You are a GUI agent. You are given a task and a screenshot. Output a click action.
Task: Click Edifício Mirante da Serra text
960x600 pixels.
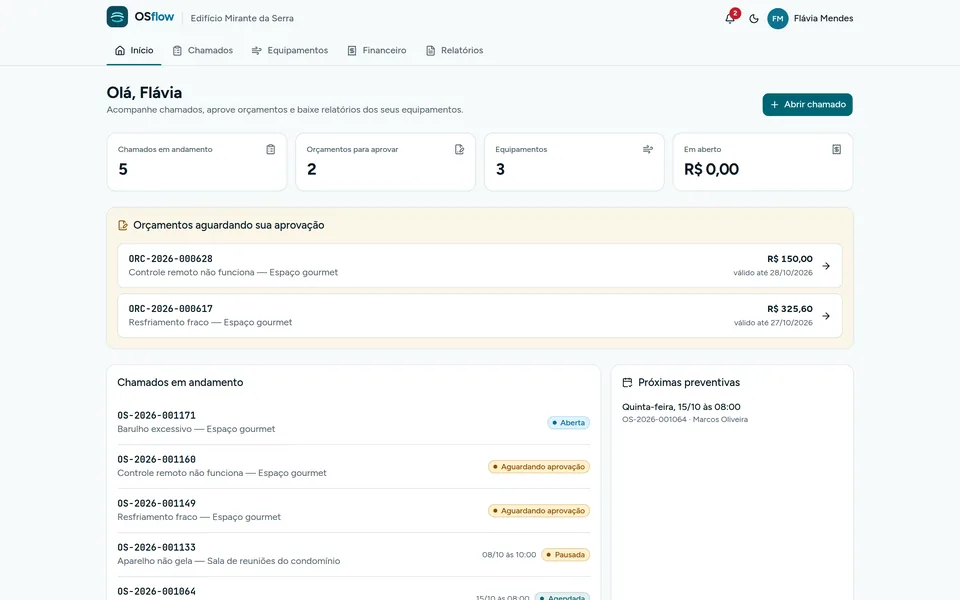click(x=242, y=18)
